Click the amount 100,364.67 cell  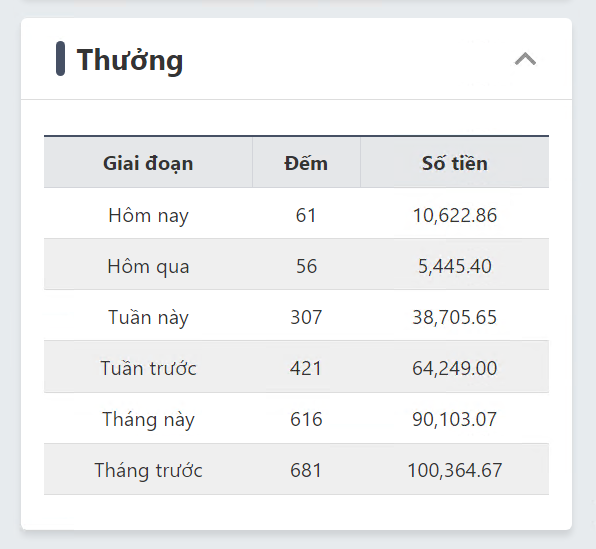point(455,470)
